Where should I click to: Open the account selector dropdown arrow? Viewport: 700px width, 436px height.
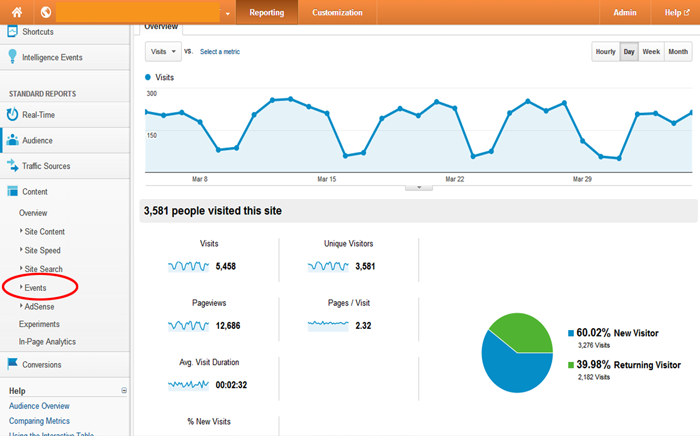coord(227,14)
